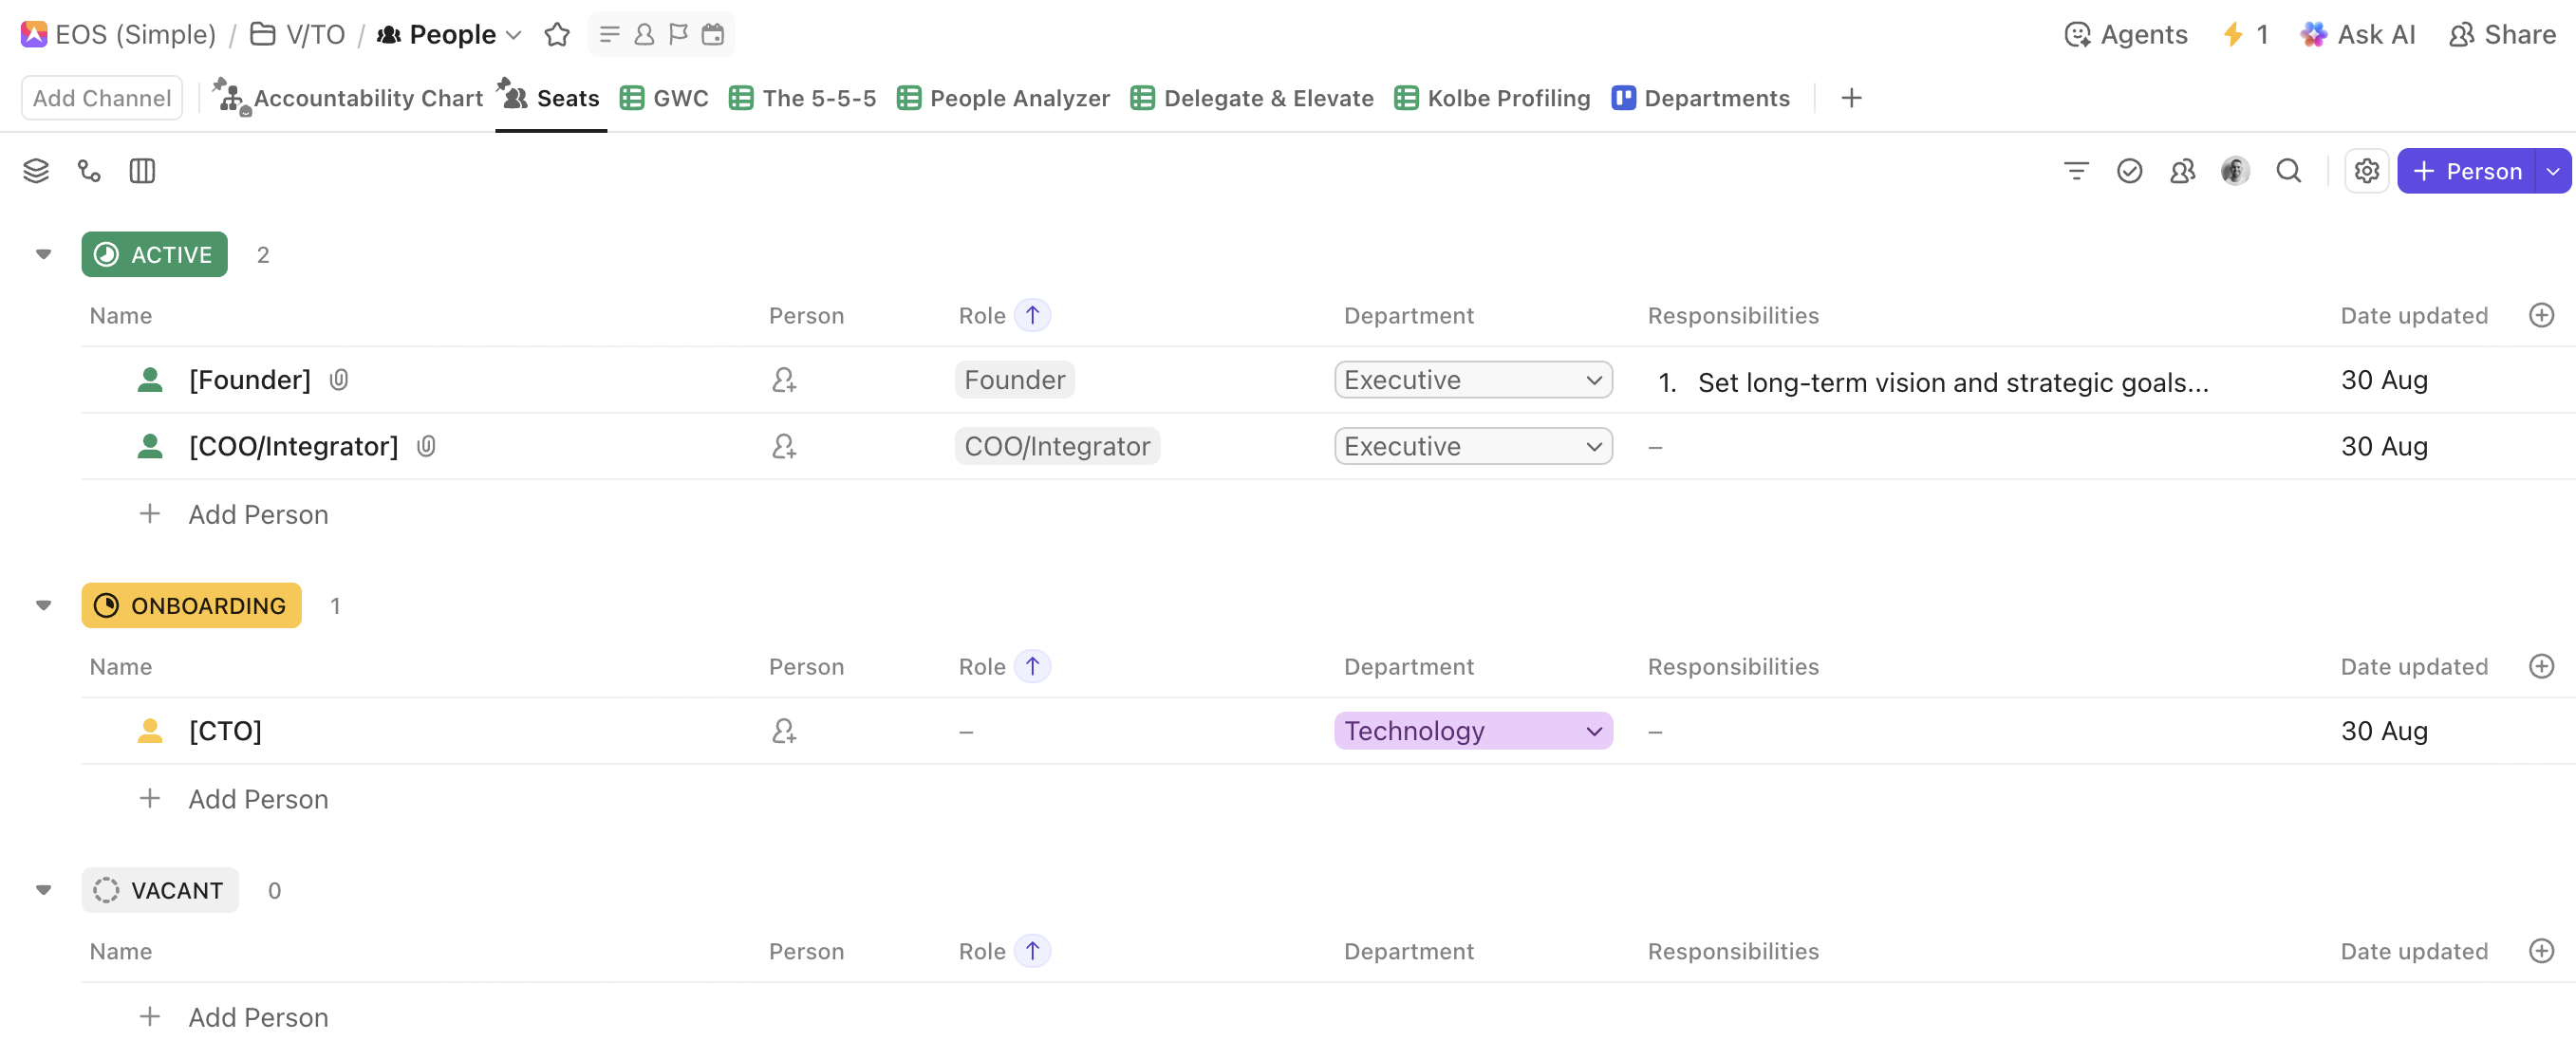The height and width of the screenshot is (1040, 2576).
Task: Click Add Person under ONBOARDING
Action: pyautogui.click(x=257, y=799)
